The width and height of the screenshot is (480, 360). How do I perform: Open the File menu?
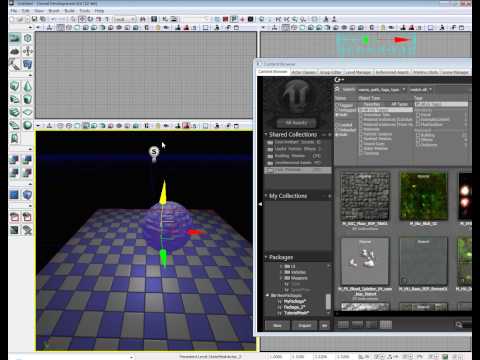(x=14, y=11)
